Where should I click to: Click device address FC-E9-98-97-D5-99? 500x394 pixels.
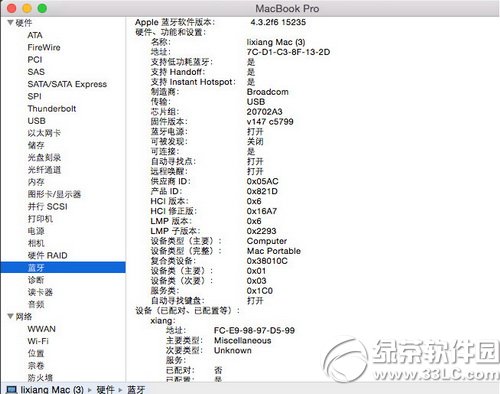tap(254, 331)
